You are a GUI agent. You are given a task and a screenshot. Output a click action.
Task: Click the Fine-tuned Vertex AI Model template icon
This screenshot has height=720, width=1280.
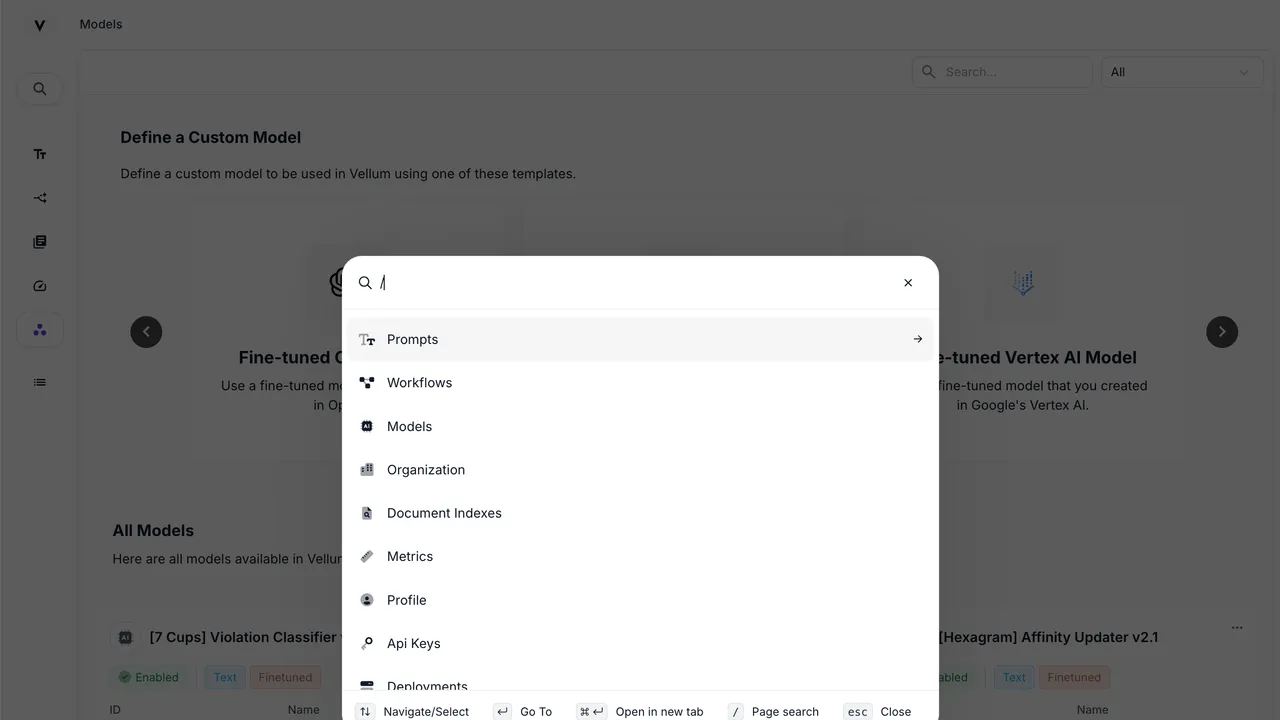coord(1022,283)
